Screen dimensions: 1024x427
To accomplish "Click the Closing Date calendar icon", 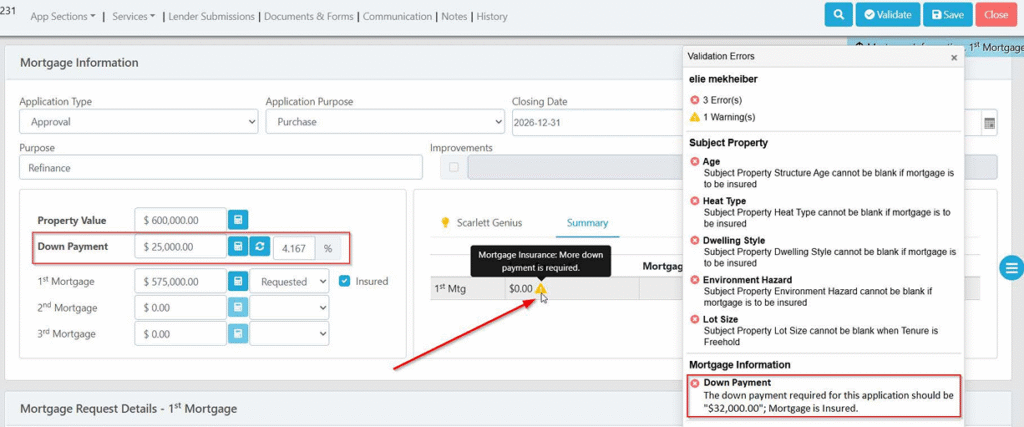I will click(989, 123).
